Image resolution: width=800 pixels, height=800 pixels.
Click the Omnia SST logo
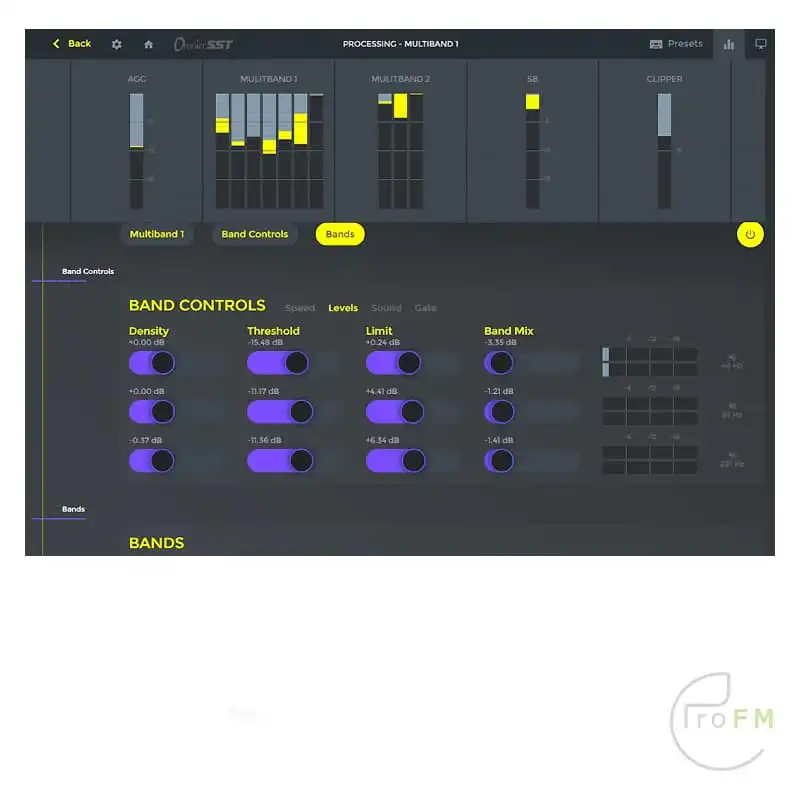click(203, 44)
